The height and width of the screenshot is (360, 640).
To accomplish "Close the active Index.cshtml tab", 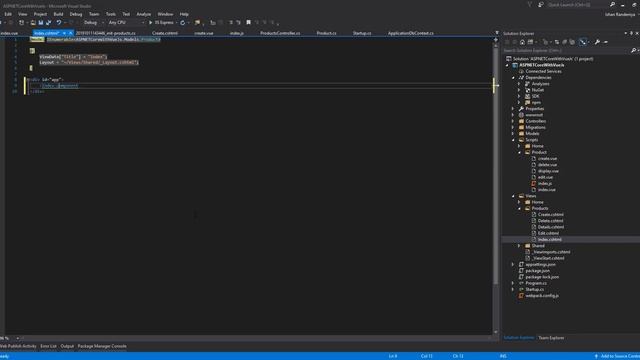I will (71, 33).
